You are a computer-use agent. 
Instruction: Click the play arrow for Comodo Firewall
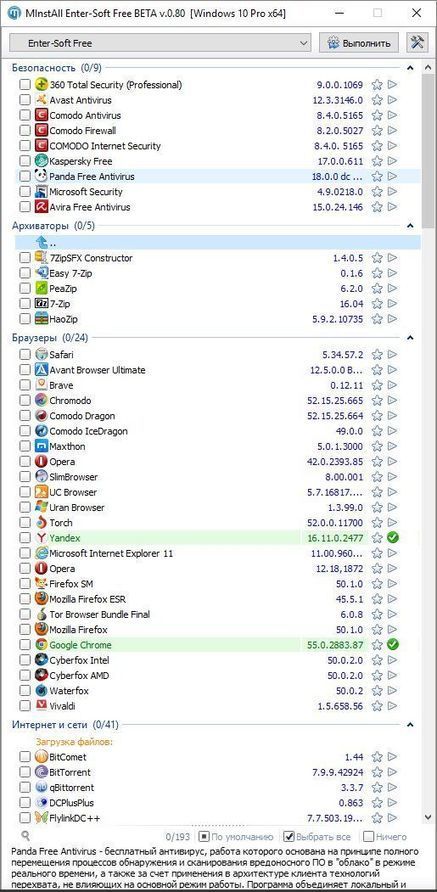click(393, 131)
